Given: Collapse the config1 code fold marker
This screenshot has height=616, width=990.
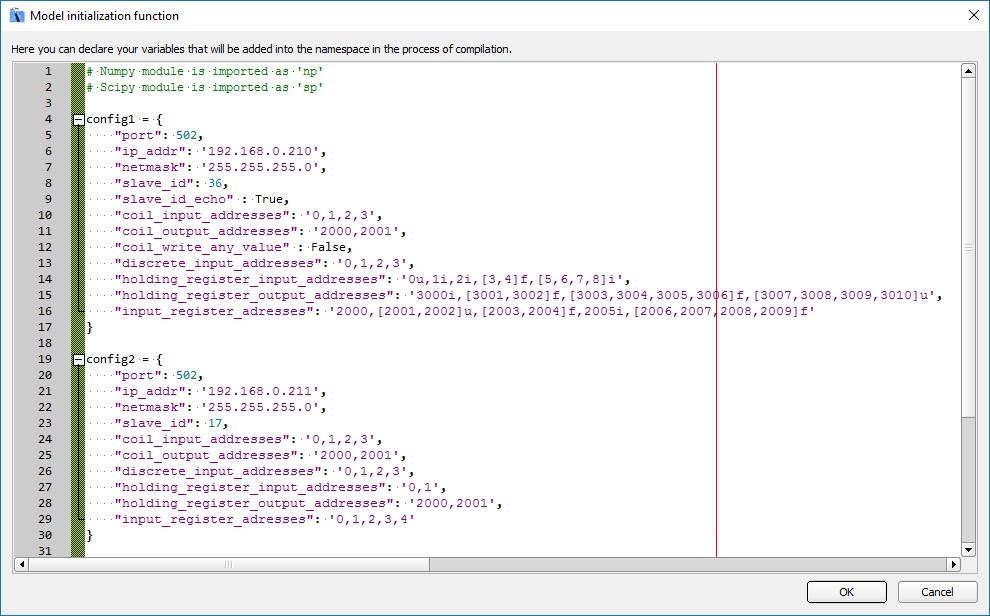Looking at the screenshot, I should click(79, 120).
